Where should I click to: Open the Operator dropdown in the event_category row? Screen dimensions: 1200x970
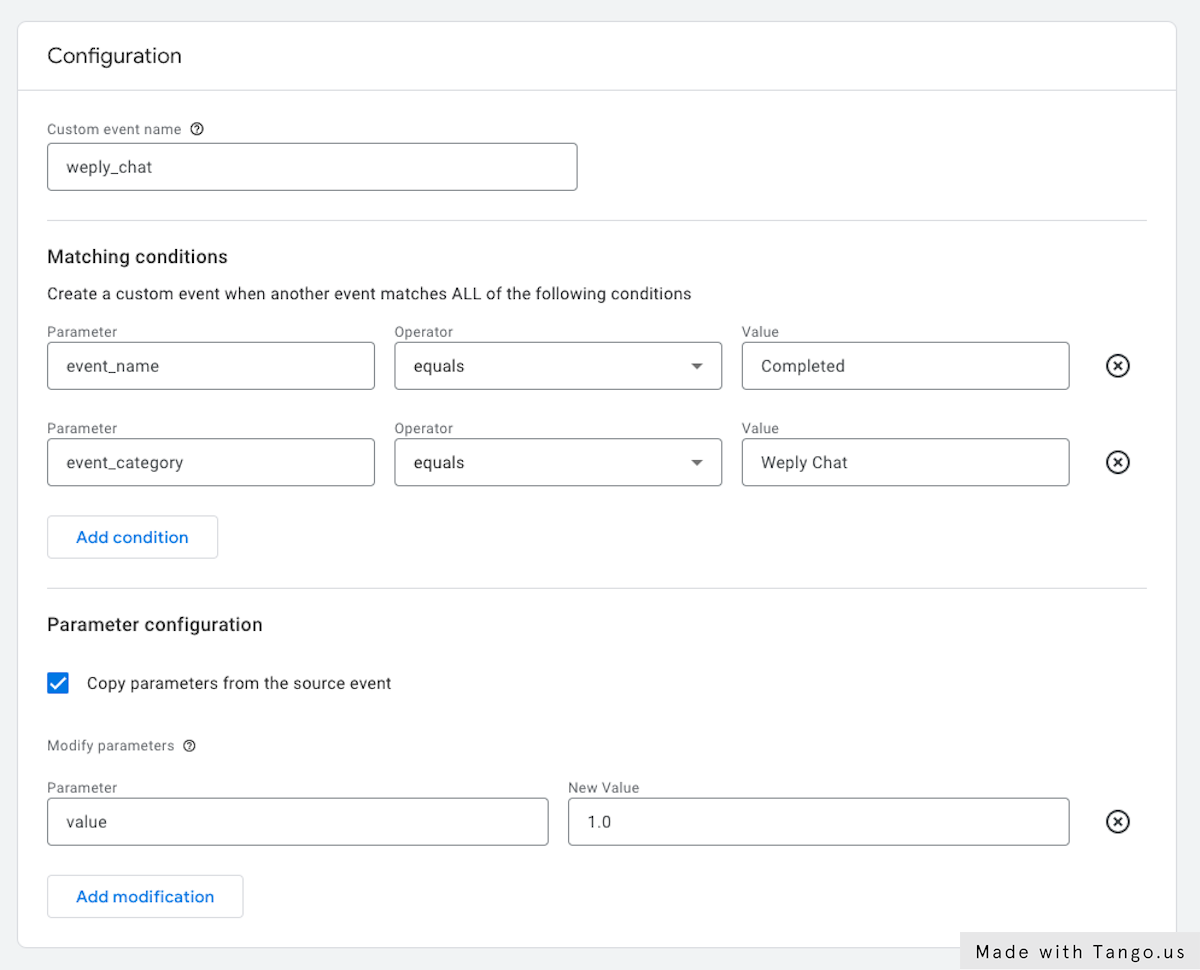558,462
